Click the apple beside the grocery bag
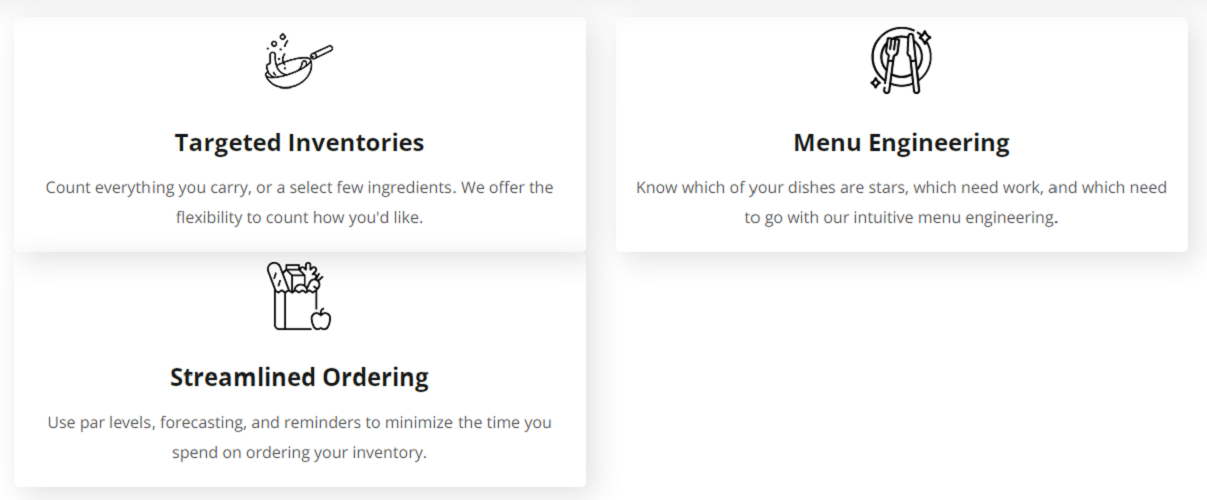 click(x=321, y=318)
